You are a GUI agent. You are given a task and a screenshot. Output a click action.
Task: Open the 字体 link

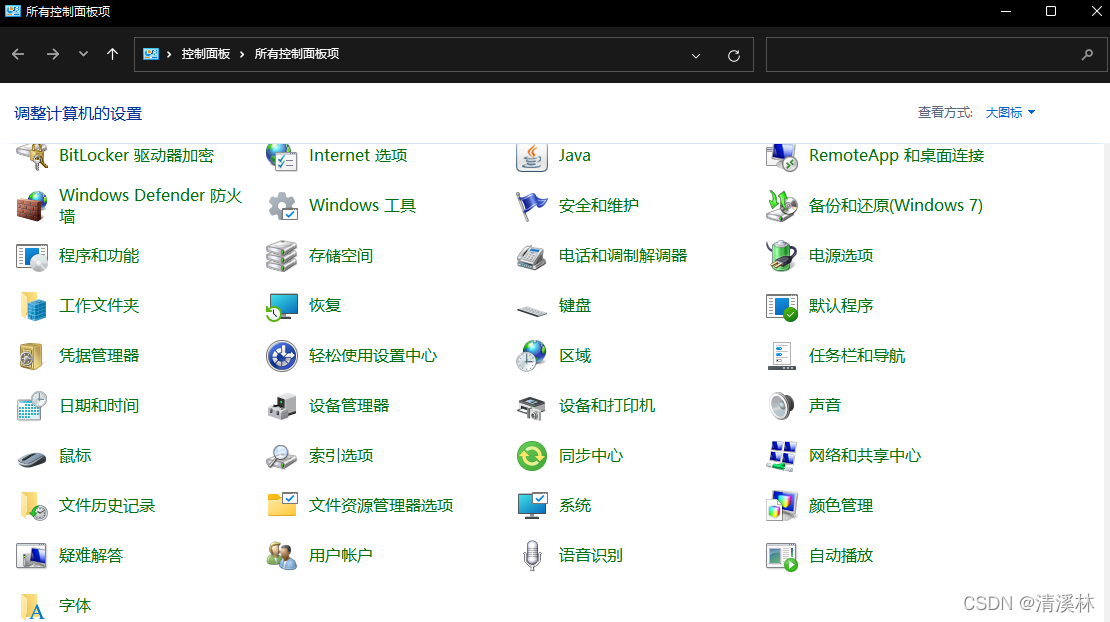click(75, 606)
